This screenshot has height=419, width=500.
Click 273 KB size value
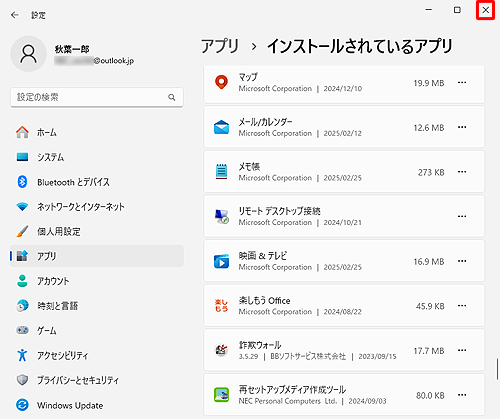(x=431, y=172)
